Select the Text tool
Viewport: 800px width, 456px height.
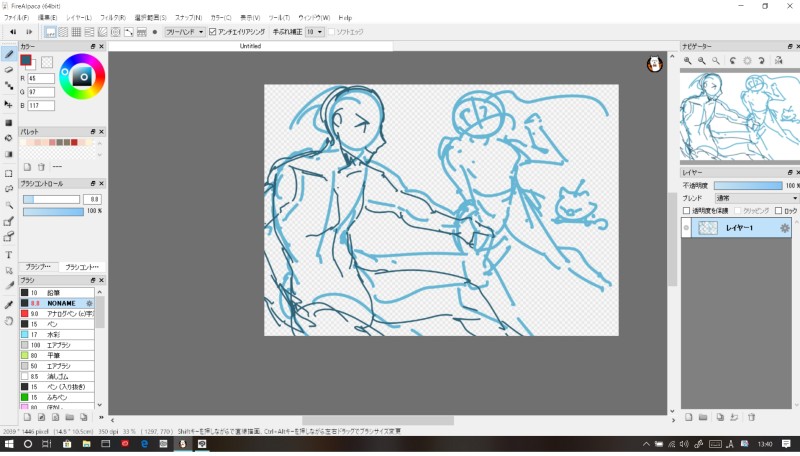pos(9,255)
